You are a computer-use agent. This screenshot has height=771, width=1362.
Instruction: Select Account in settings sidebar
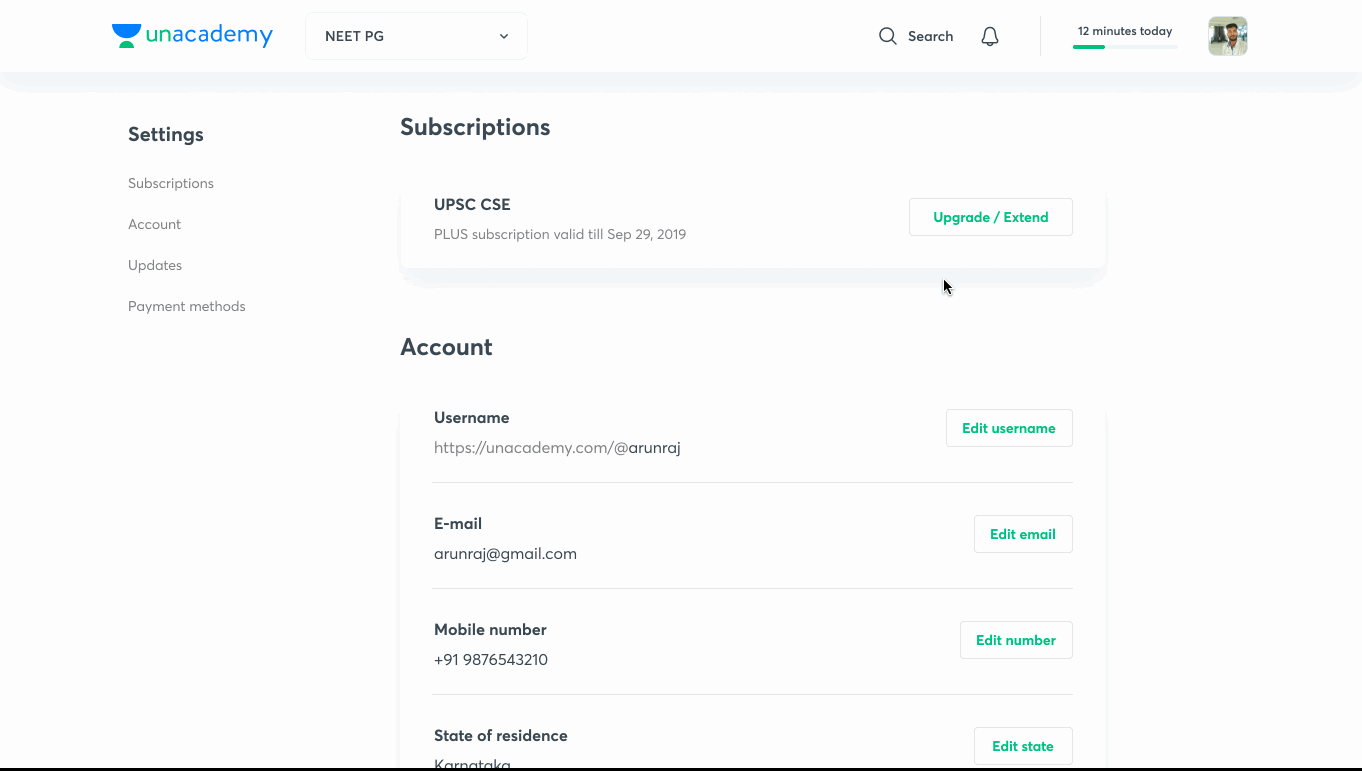tap(154, 224)
